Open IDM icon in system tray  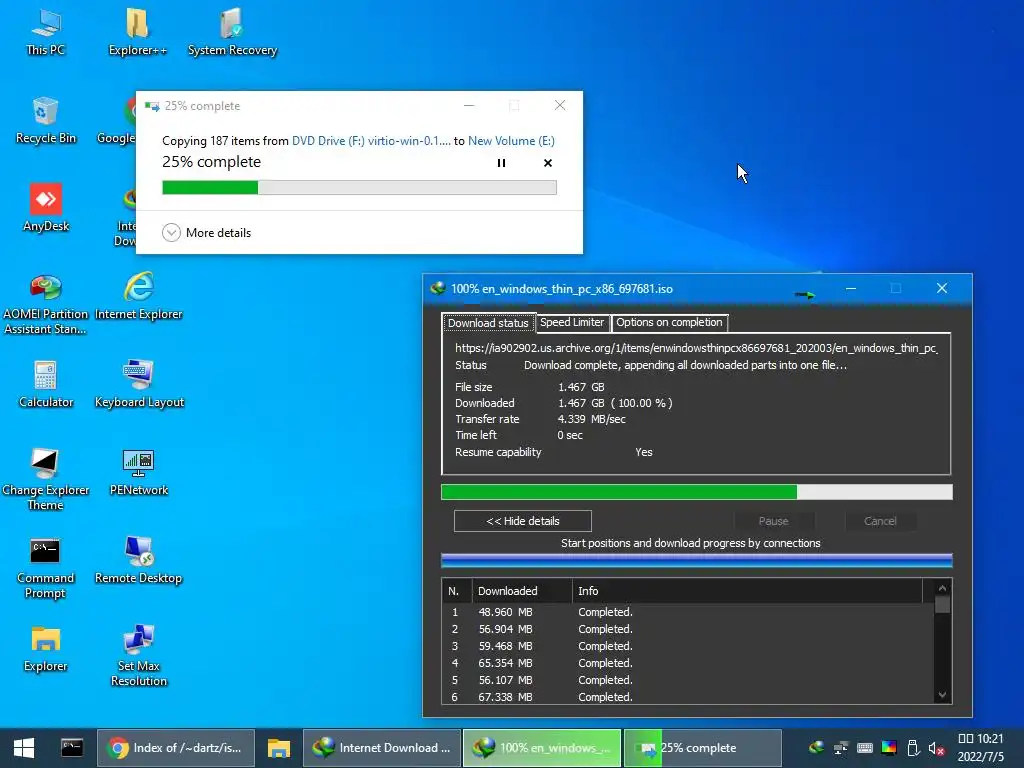[x=816, y=748]
